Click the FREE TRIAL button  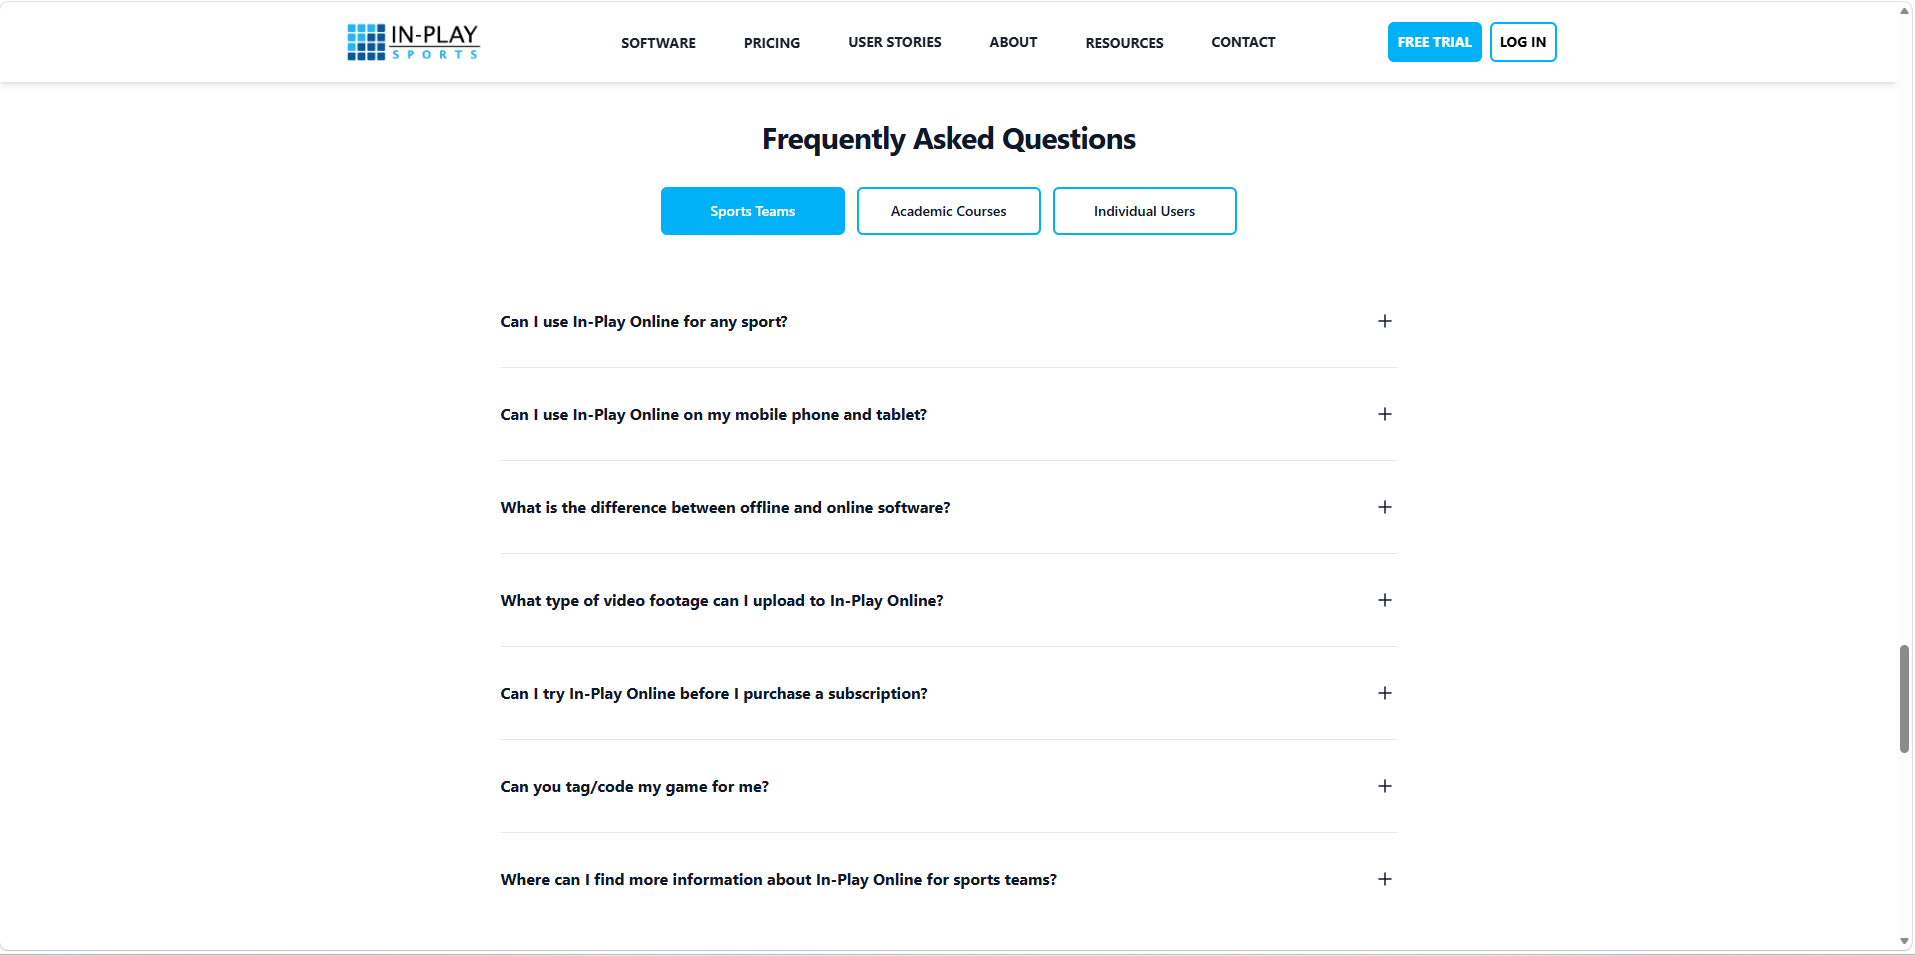(x=1434, y=42)
